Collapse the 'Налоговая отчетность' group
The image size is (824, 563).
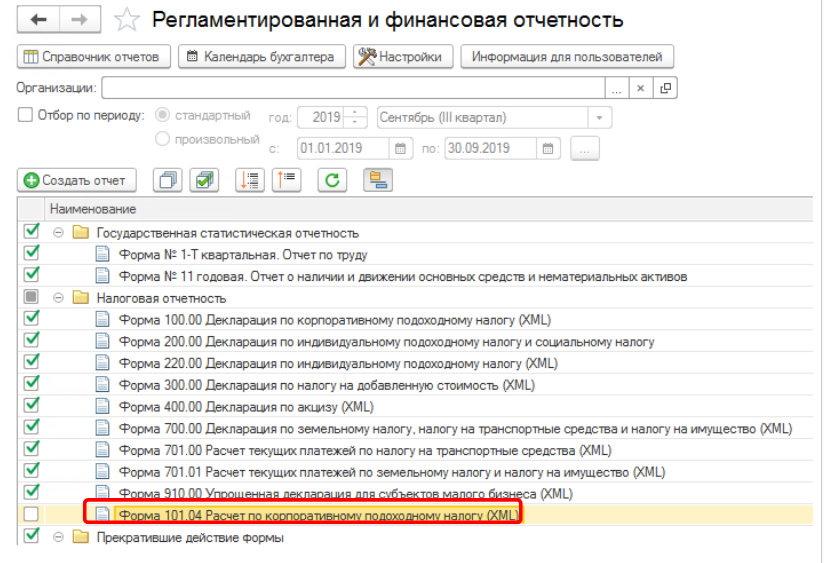tap(59, 298)
